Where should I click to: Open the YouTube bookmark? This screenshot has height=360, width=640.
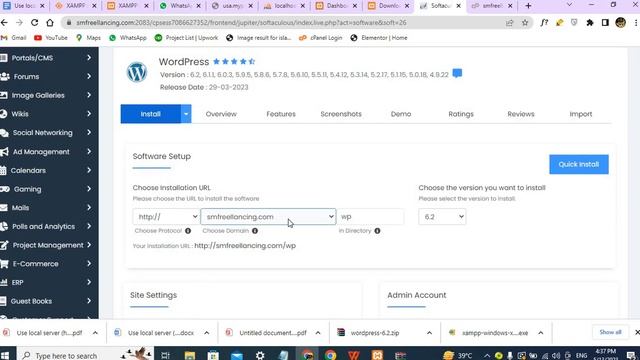click(51, 38)
